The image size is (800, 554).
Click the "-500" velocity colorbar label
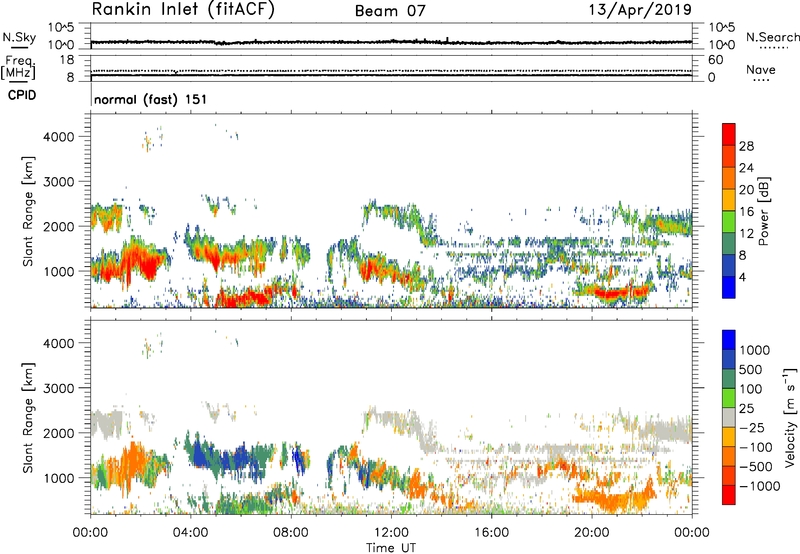pyautogui.click(x=756, y=467)
